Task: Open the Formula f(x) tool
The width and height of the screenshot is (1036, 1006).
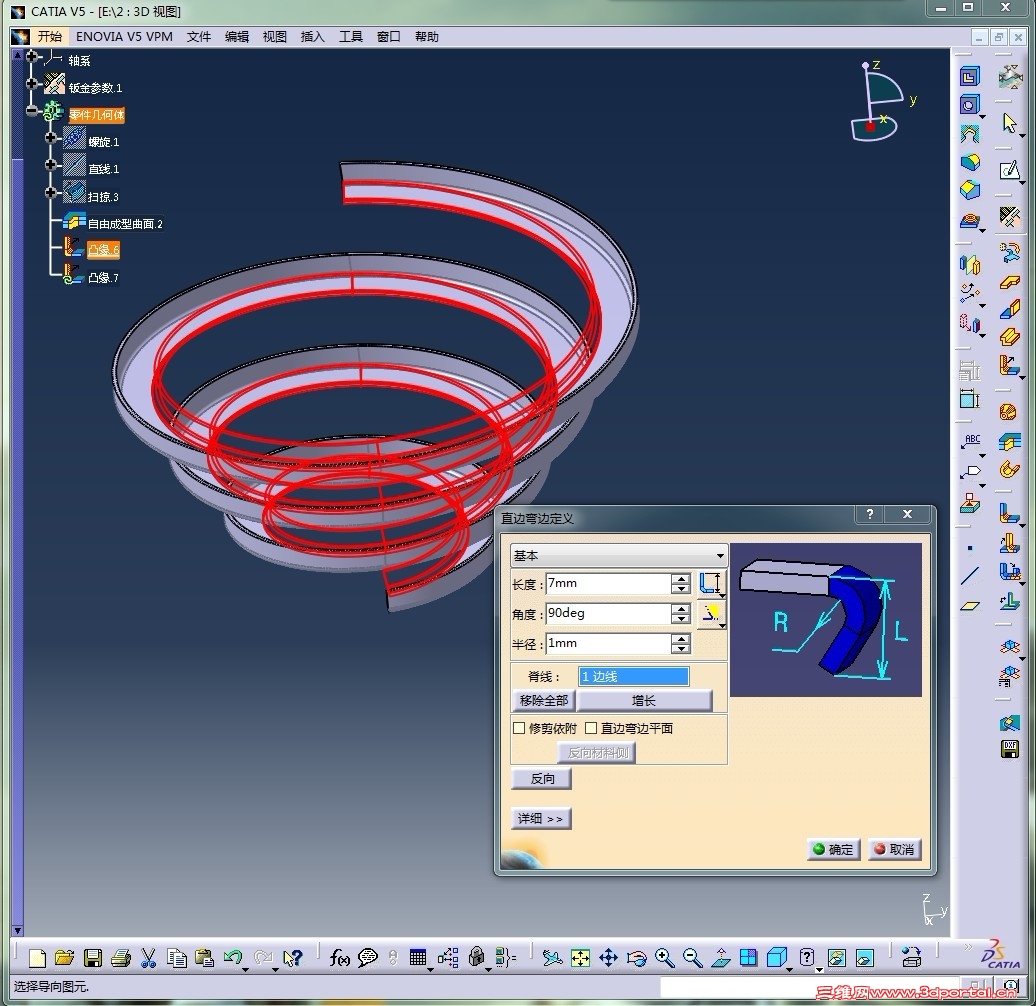Action: pos(339,957)
